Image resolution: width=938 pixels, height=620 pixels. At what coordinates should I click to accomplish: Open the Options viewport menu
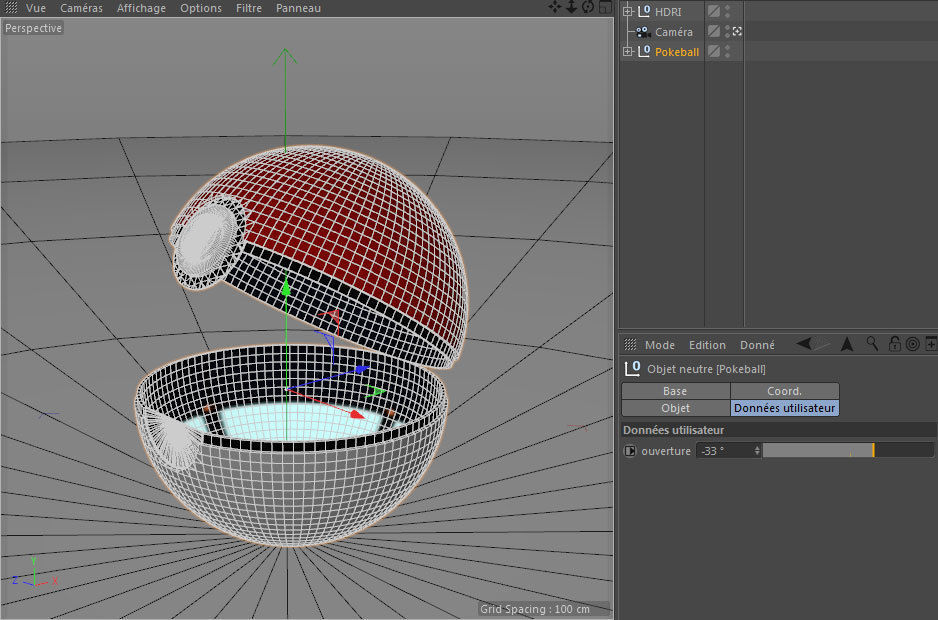click(x=201, y=8)
